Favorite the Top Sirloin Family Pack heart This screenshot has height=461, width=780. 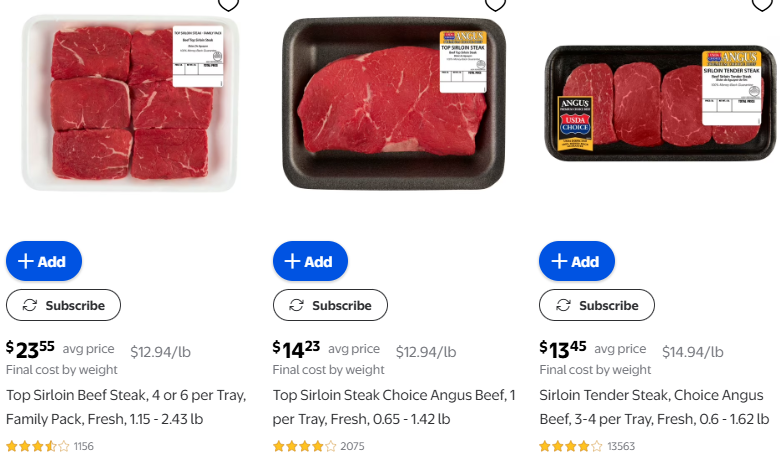coord(228,3)
